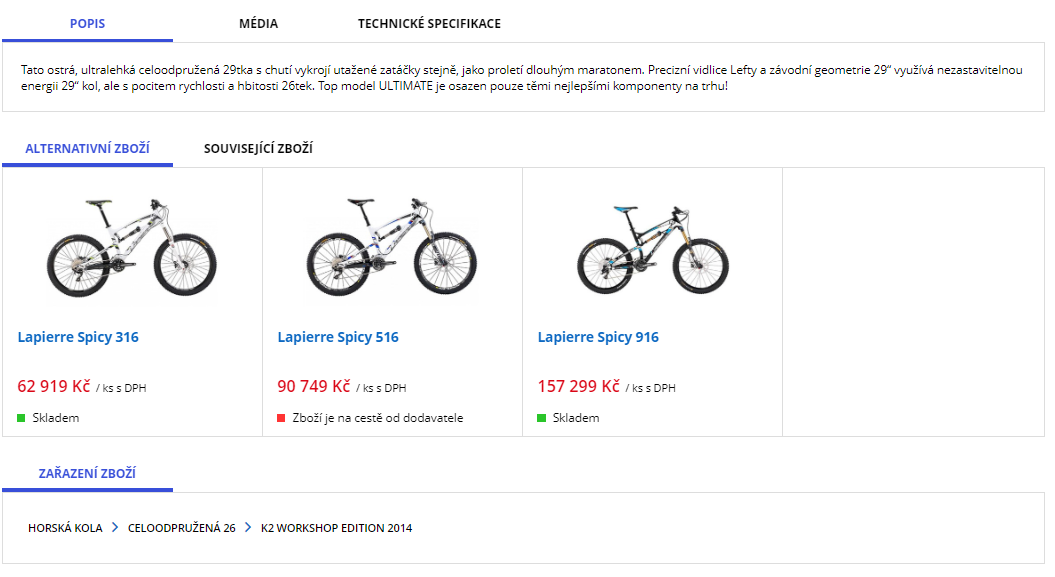Switch to the Média tab

pos(259,24)
